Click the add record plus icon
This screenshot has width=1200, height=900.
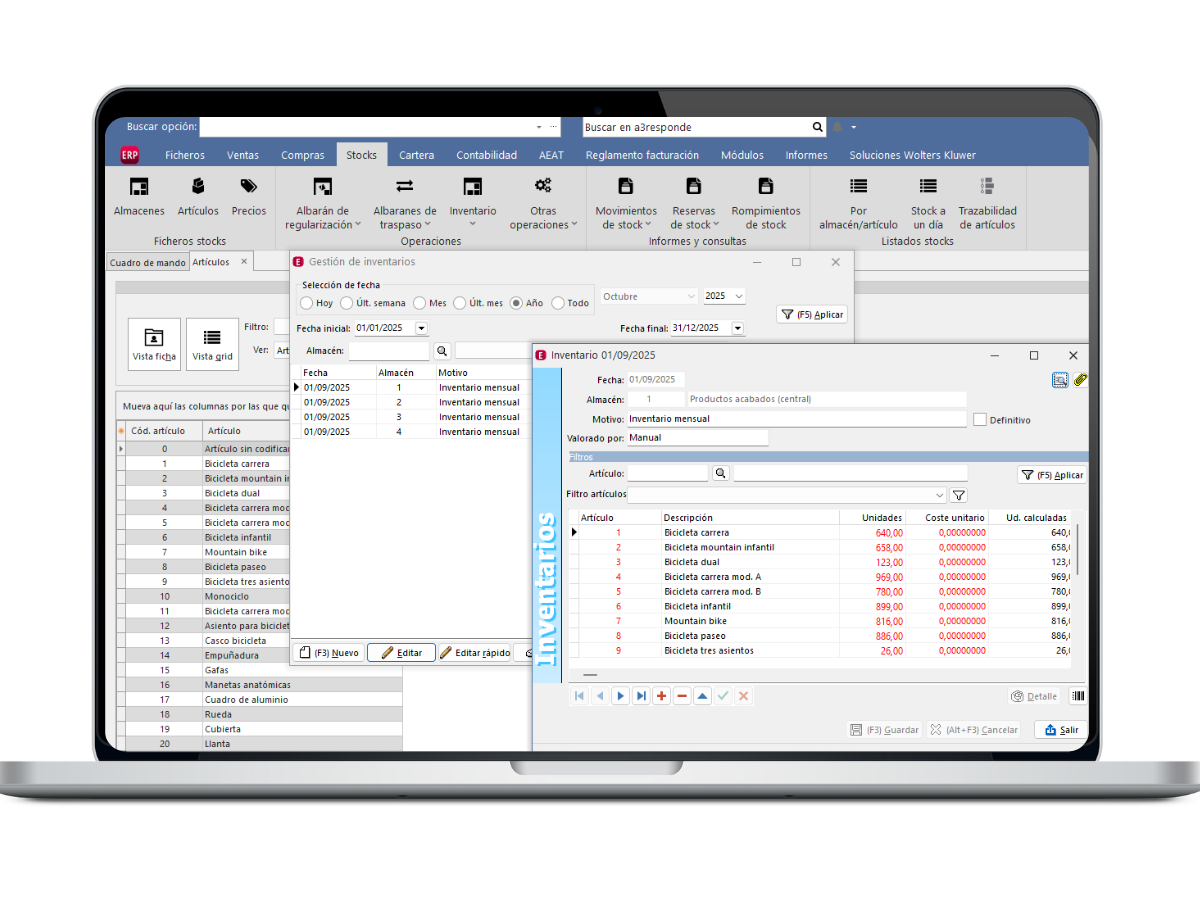tap(661, 696)
